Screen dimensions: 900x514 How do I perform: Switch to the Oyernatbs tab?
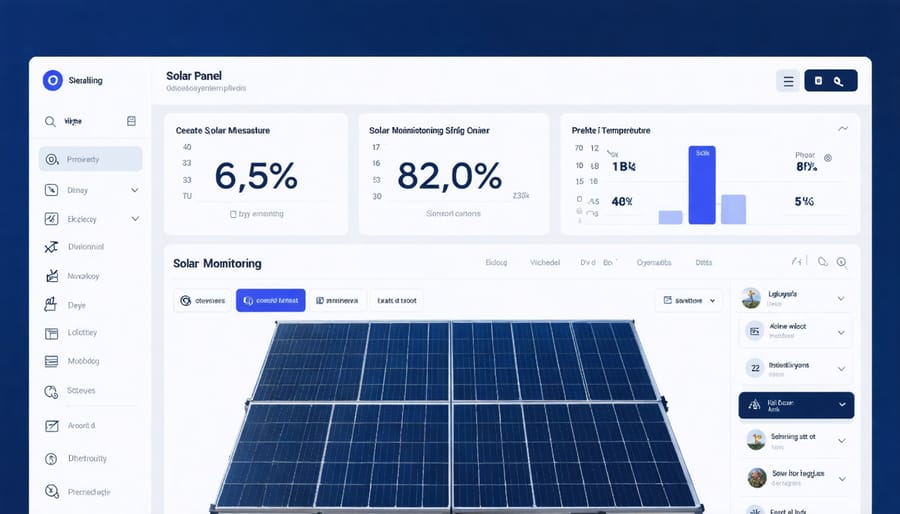point(654,263)
